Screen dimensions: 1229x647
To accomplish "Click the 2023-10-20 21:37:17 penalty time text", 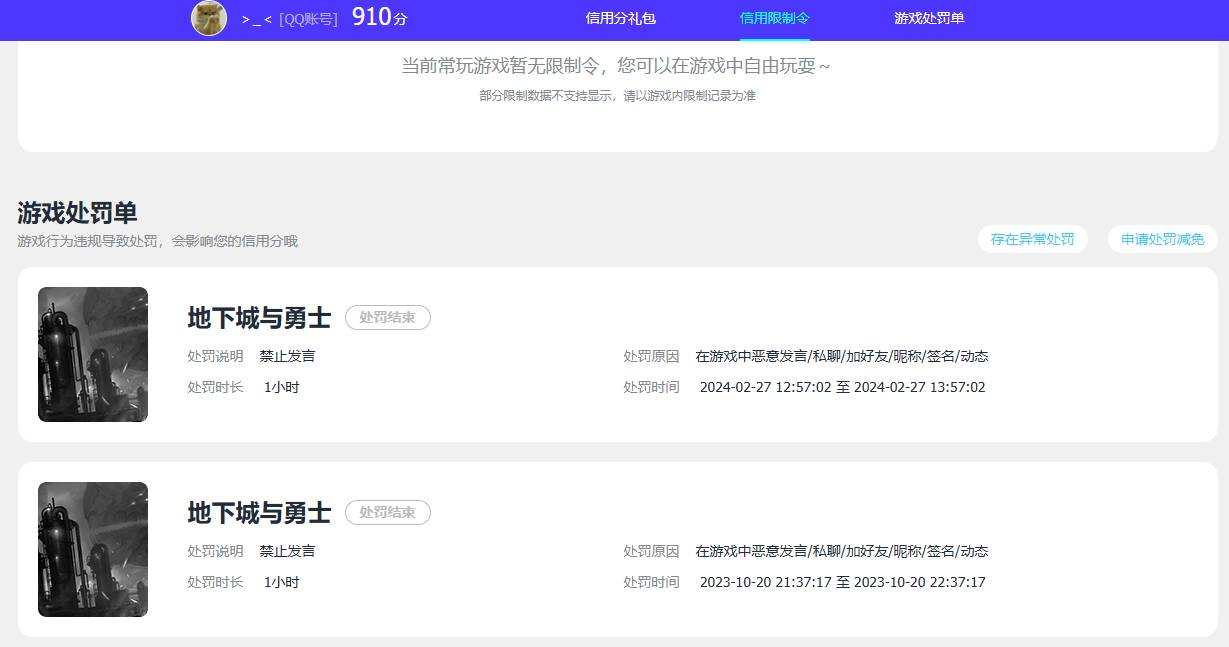I will [x=842, y=582].
